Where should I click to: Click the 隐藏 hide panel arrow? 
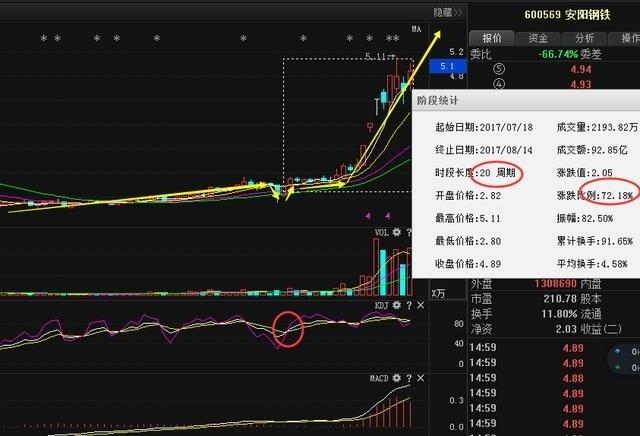(x=448, y=13)
